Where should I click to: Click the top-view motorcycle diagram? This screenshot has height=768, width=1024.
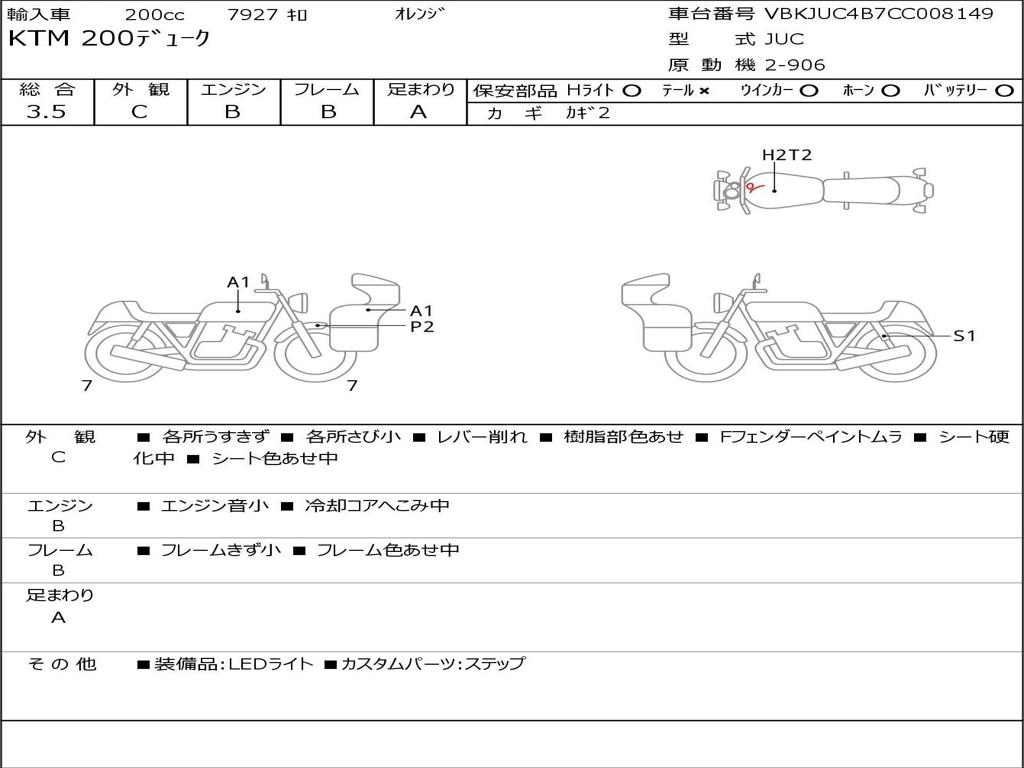[x=822, y=190]
